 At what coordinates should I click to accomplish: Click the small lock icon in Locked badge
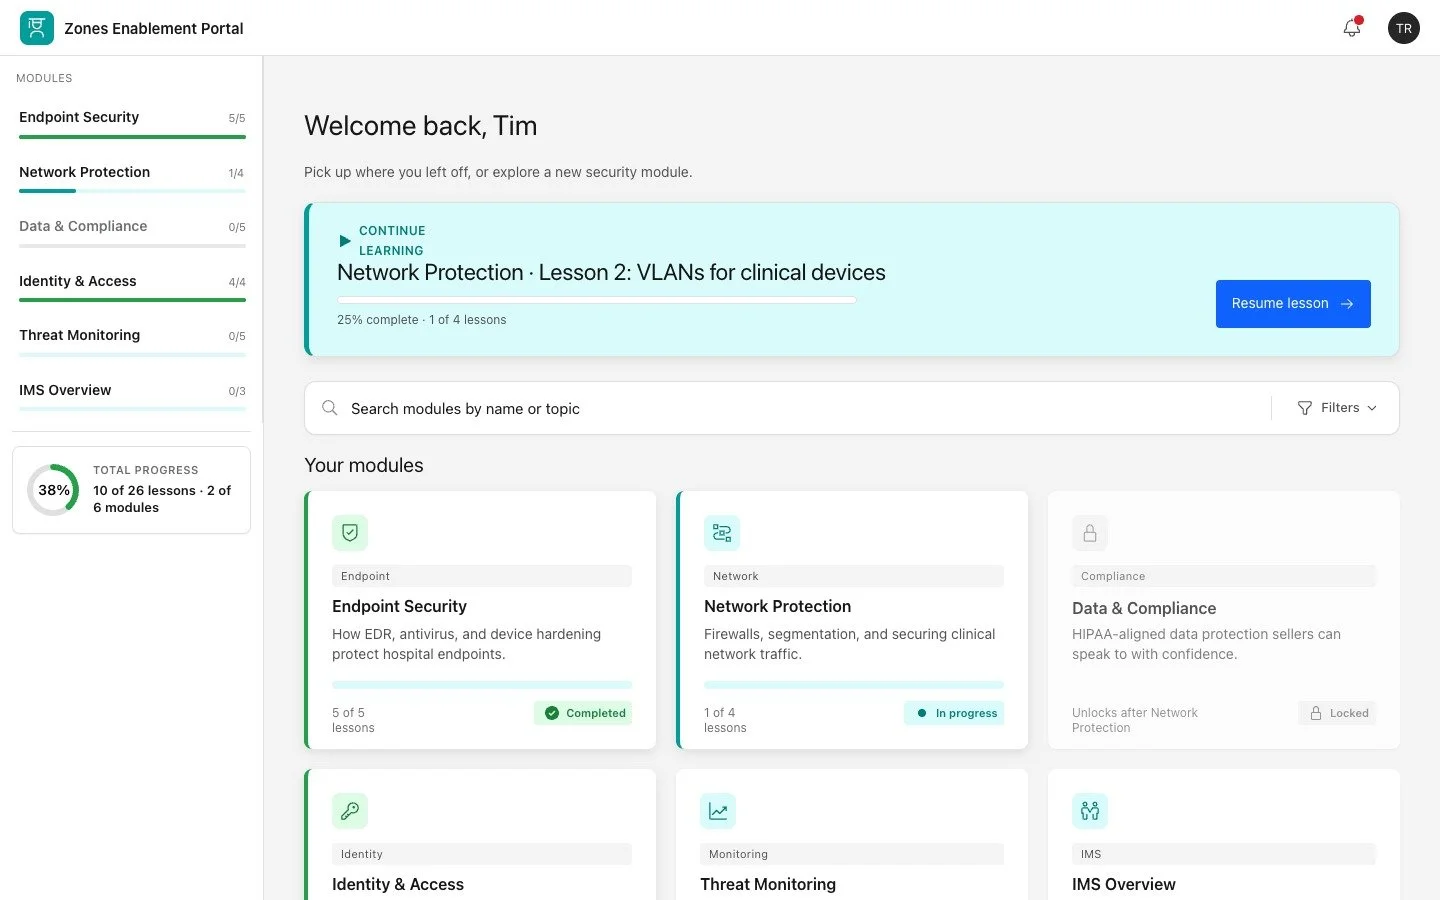click(1316, 713)
